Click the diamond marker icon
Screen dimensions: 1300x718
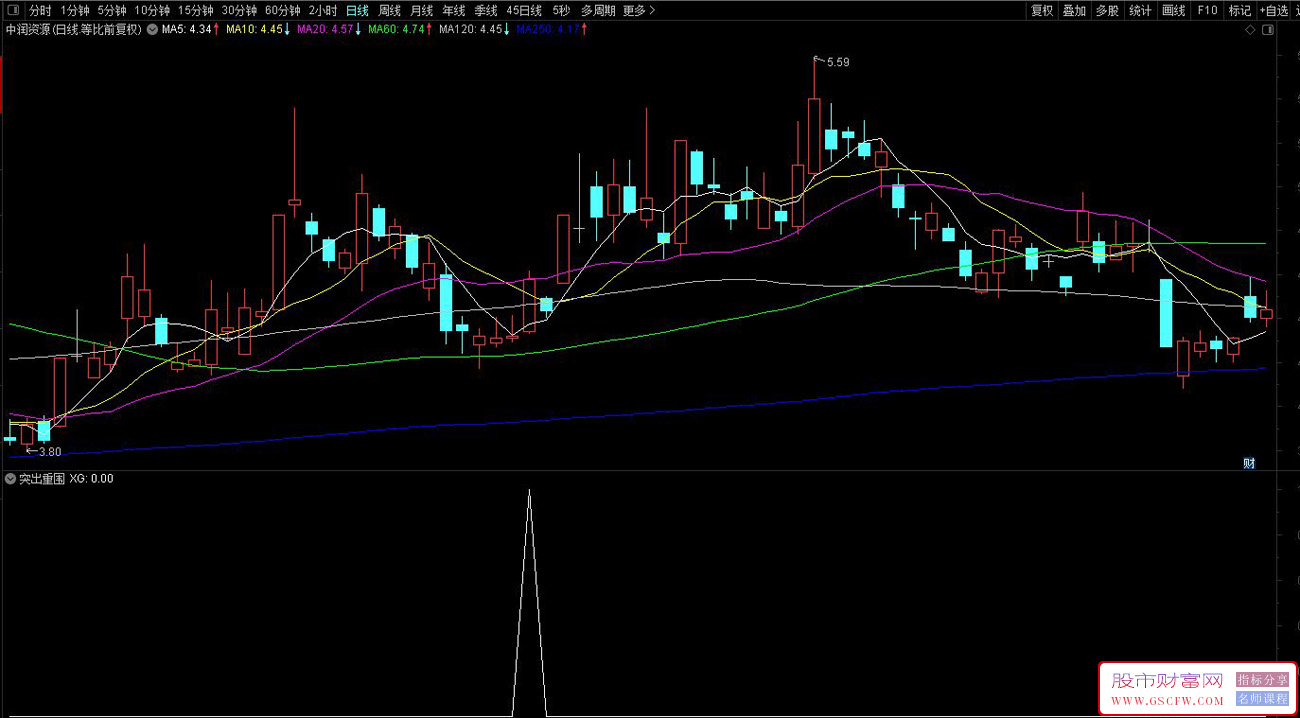[x=1250, y=30]
